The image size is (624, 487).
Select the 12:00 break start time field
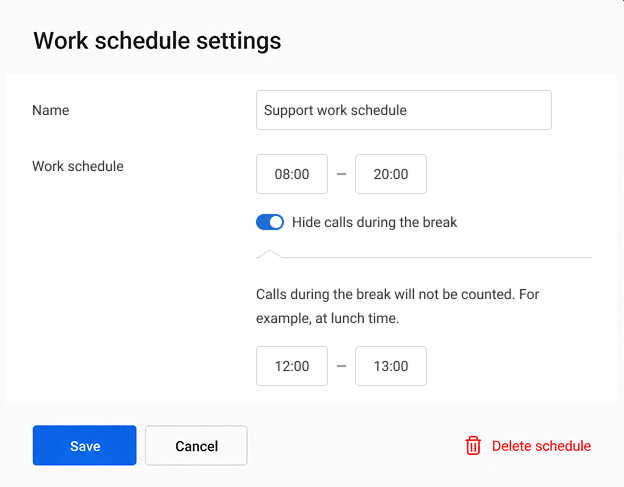[292, 366]
